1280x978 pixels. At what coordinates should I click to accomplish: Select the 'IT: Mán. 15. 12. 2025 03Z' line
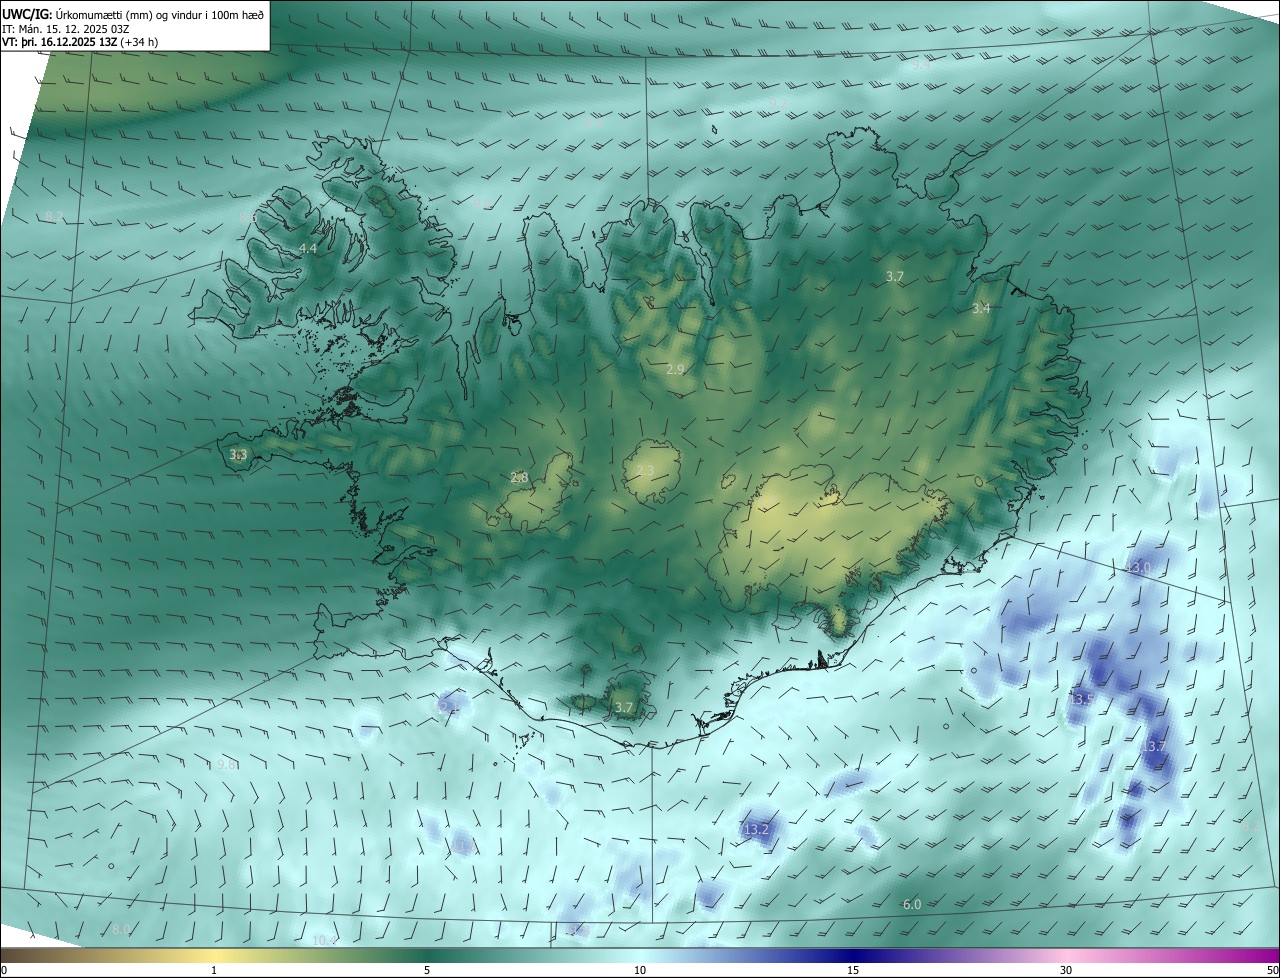66,28
